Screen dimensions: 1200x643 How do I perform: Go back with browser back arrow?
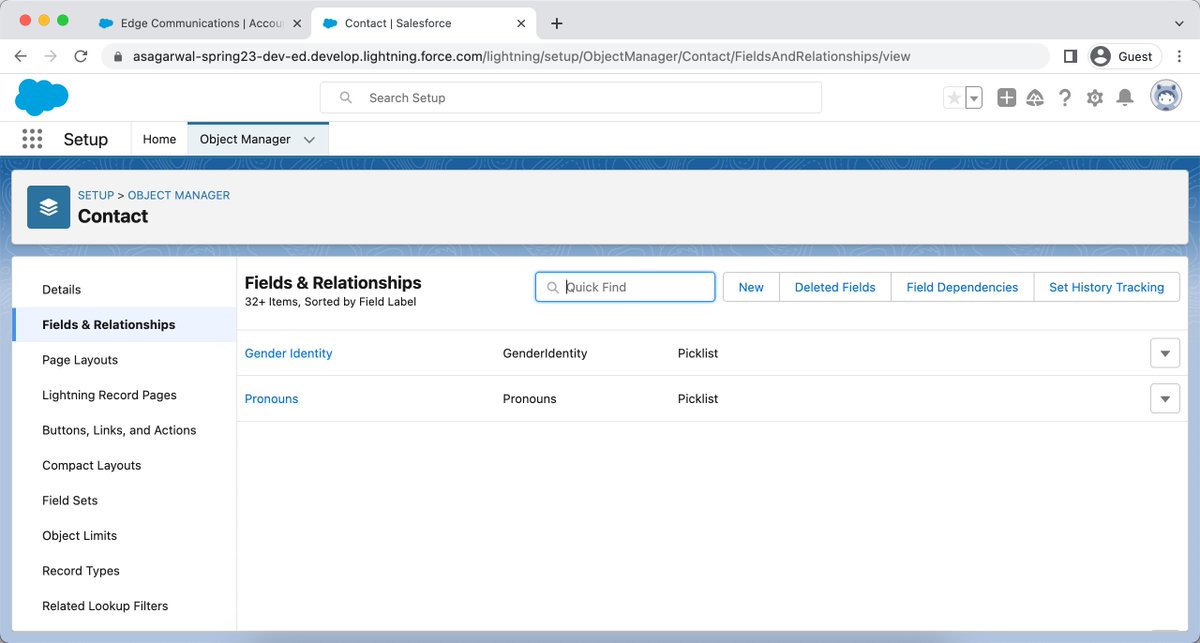22,56
